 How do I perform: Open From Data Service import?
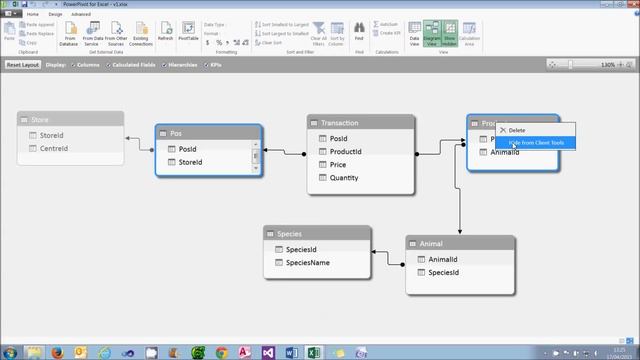tap(93, 33)
